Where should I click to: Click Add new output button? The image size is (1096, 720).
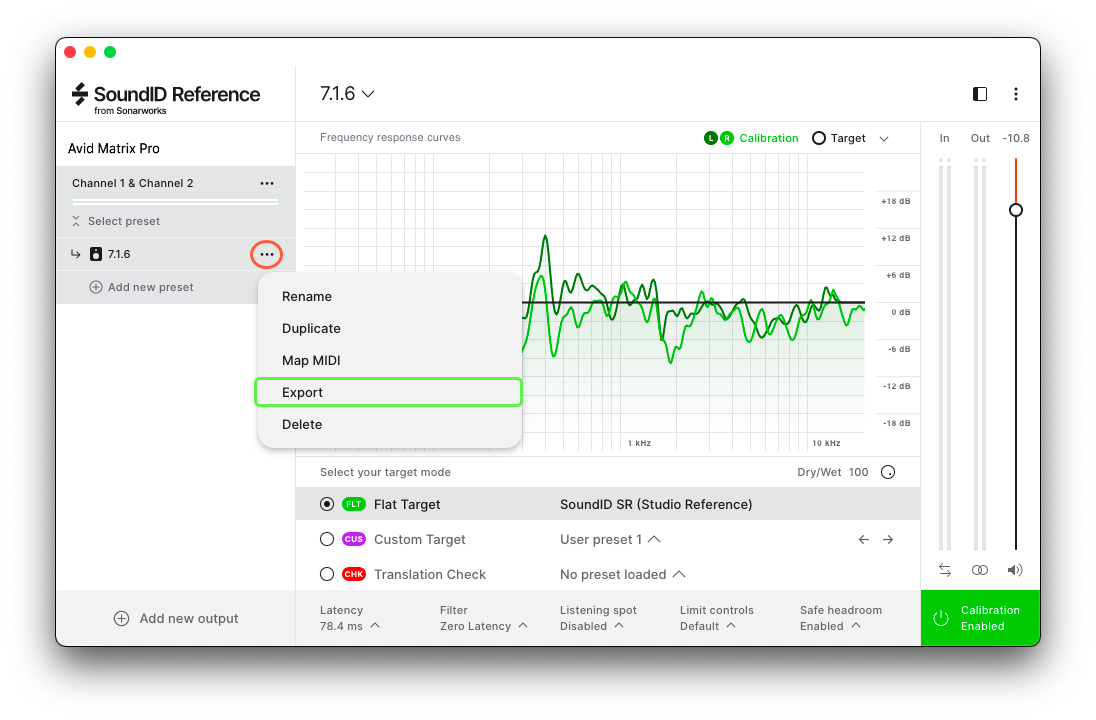click(x=176, y=619)
